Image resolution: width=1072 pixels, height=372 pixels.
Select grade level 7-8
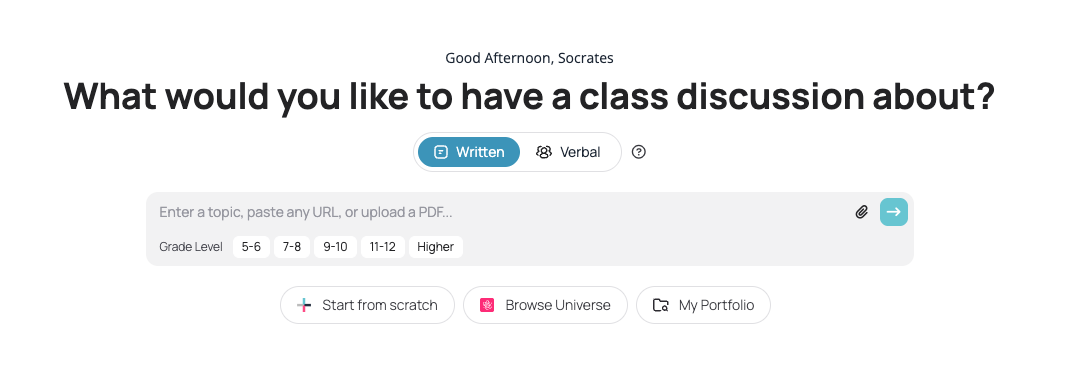pos(292,247)
